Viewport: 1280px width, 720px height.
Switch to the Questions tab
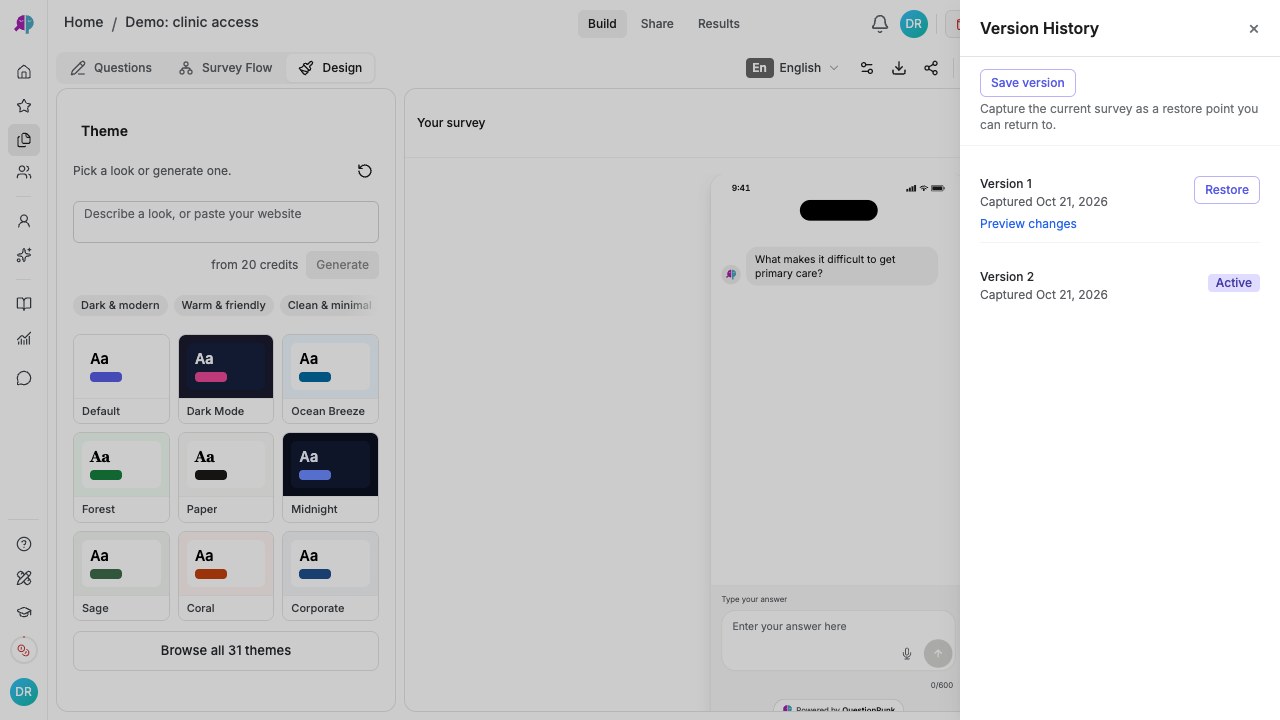[111, 68]
